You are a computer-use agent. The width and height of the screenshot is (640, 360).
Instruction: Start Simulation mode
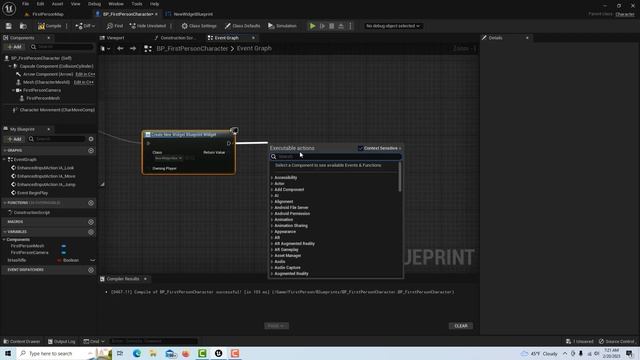pos(282,26)
